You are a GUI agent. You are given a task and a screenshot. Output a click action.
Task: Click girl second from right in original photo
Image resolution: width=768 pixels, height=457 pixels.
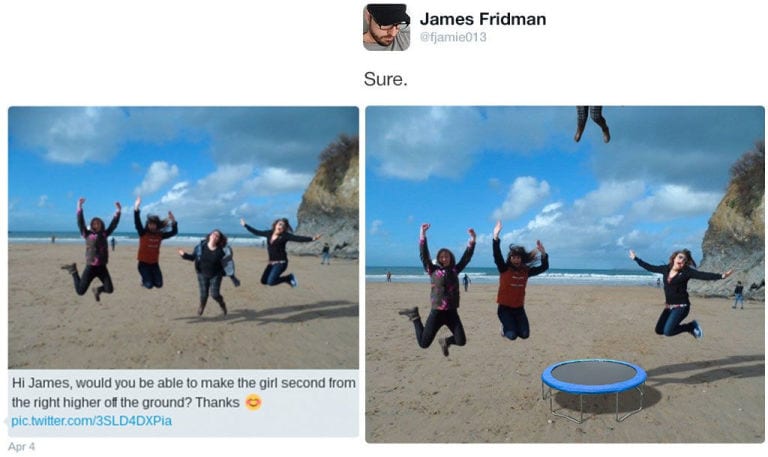point(210,272)
